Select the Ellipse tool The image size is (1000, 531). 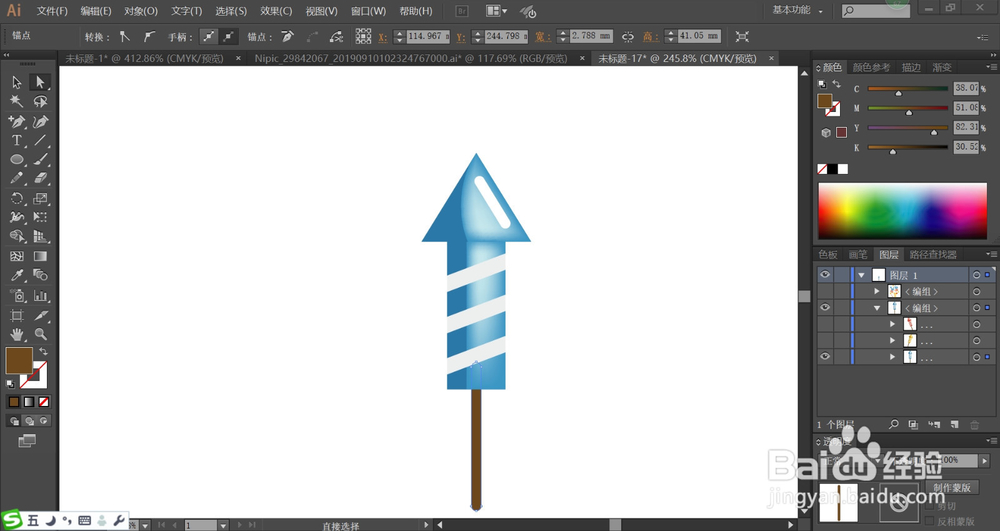[17, 159]
